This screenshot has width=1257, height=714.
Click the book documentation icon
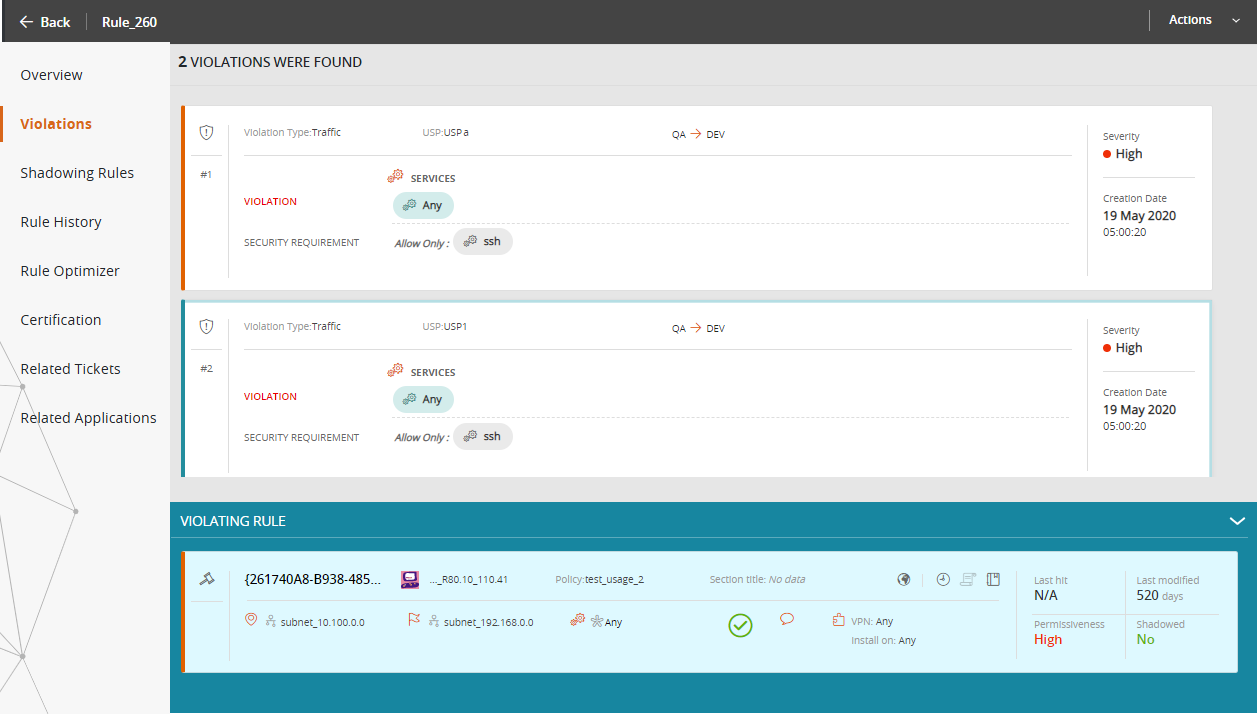993,579
